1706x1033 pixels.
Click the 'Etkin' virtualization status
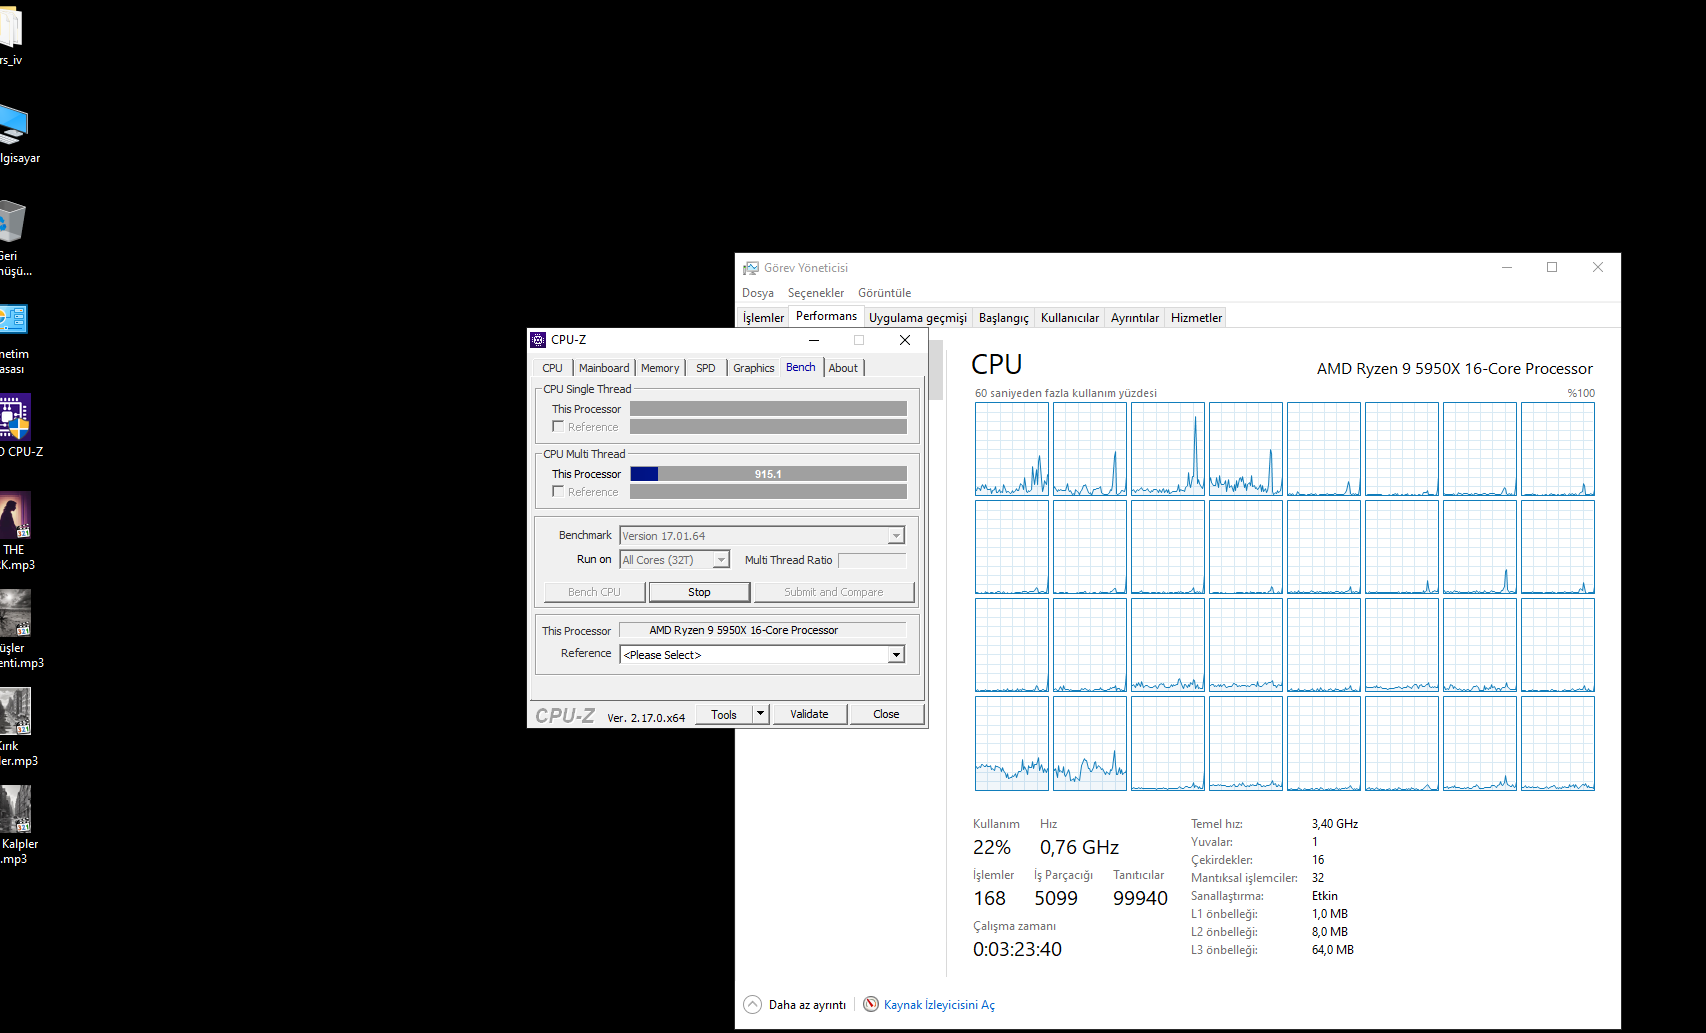coord(1325,896)
